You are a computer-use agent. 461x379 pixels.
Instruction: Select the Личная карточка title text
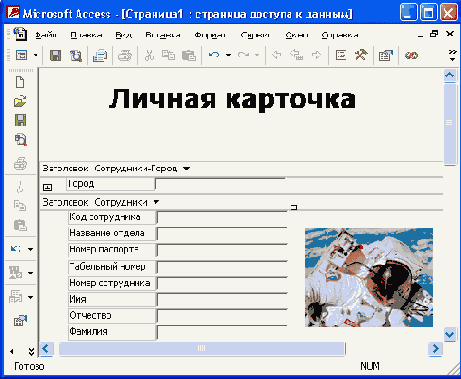click(232, 99)
